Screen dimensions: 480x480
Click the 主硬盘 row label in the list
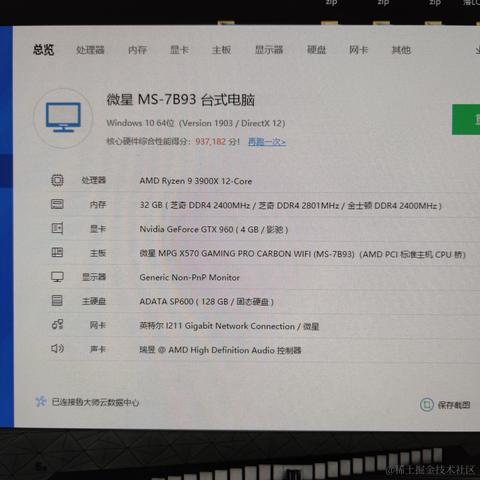[x=94, y=301]
